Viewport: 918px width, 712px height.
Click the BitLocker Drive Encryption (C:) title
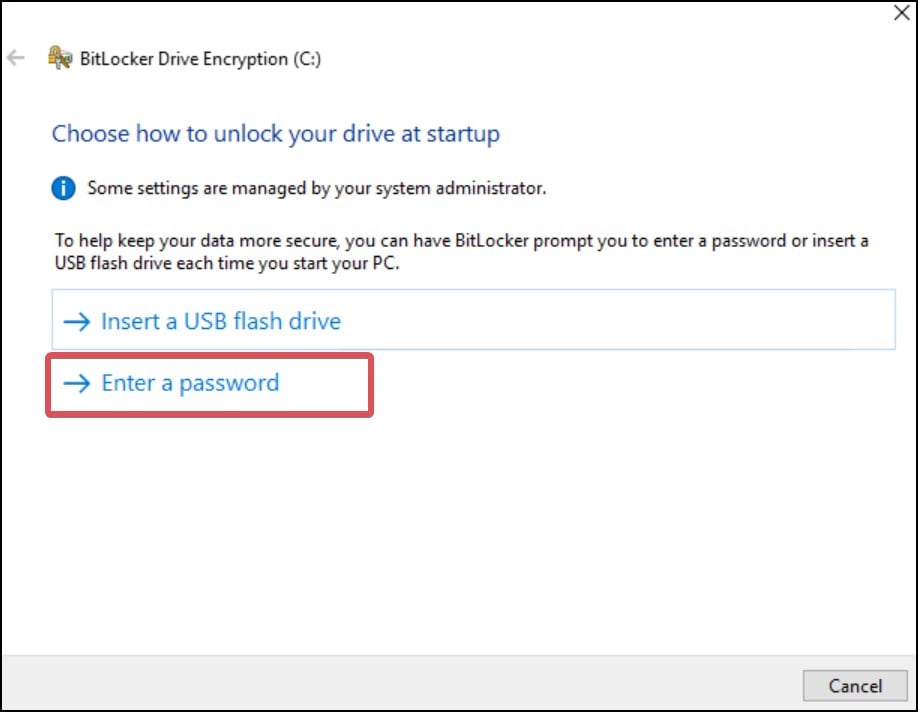click(x=201, y=59)
